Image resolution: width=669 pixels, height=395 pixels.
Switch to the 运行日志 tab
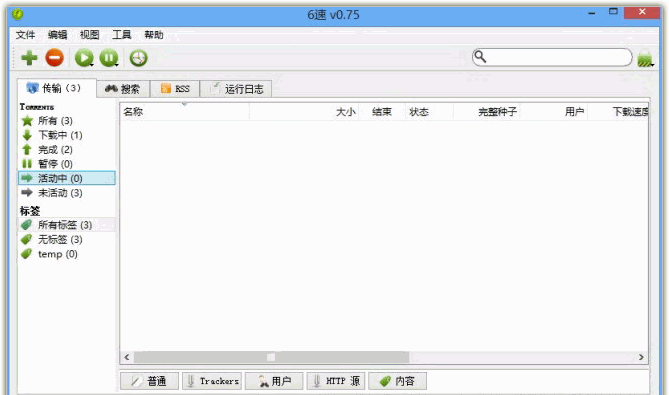pyautogui.click(x=236, y=89)
